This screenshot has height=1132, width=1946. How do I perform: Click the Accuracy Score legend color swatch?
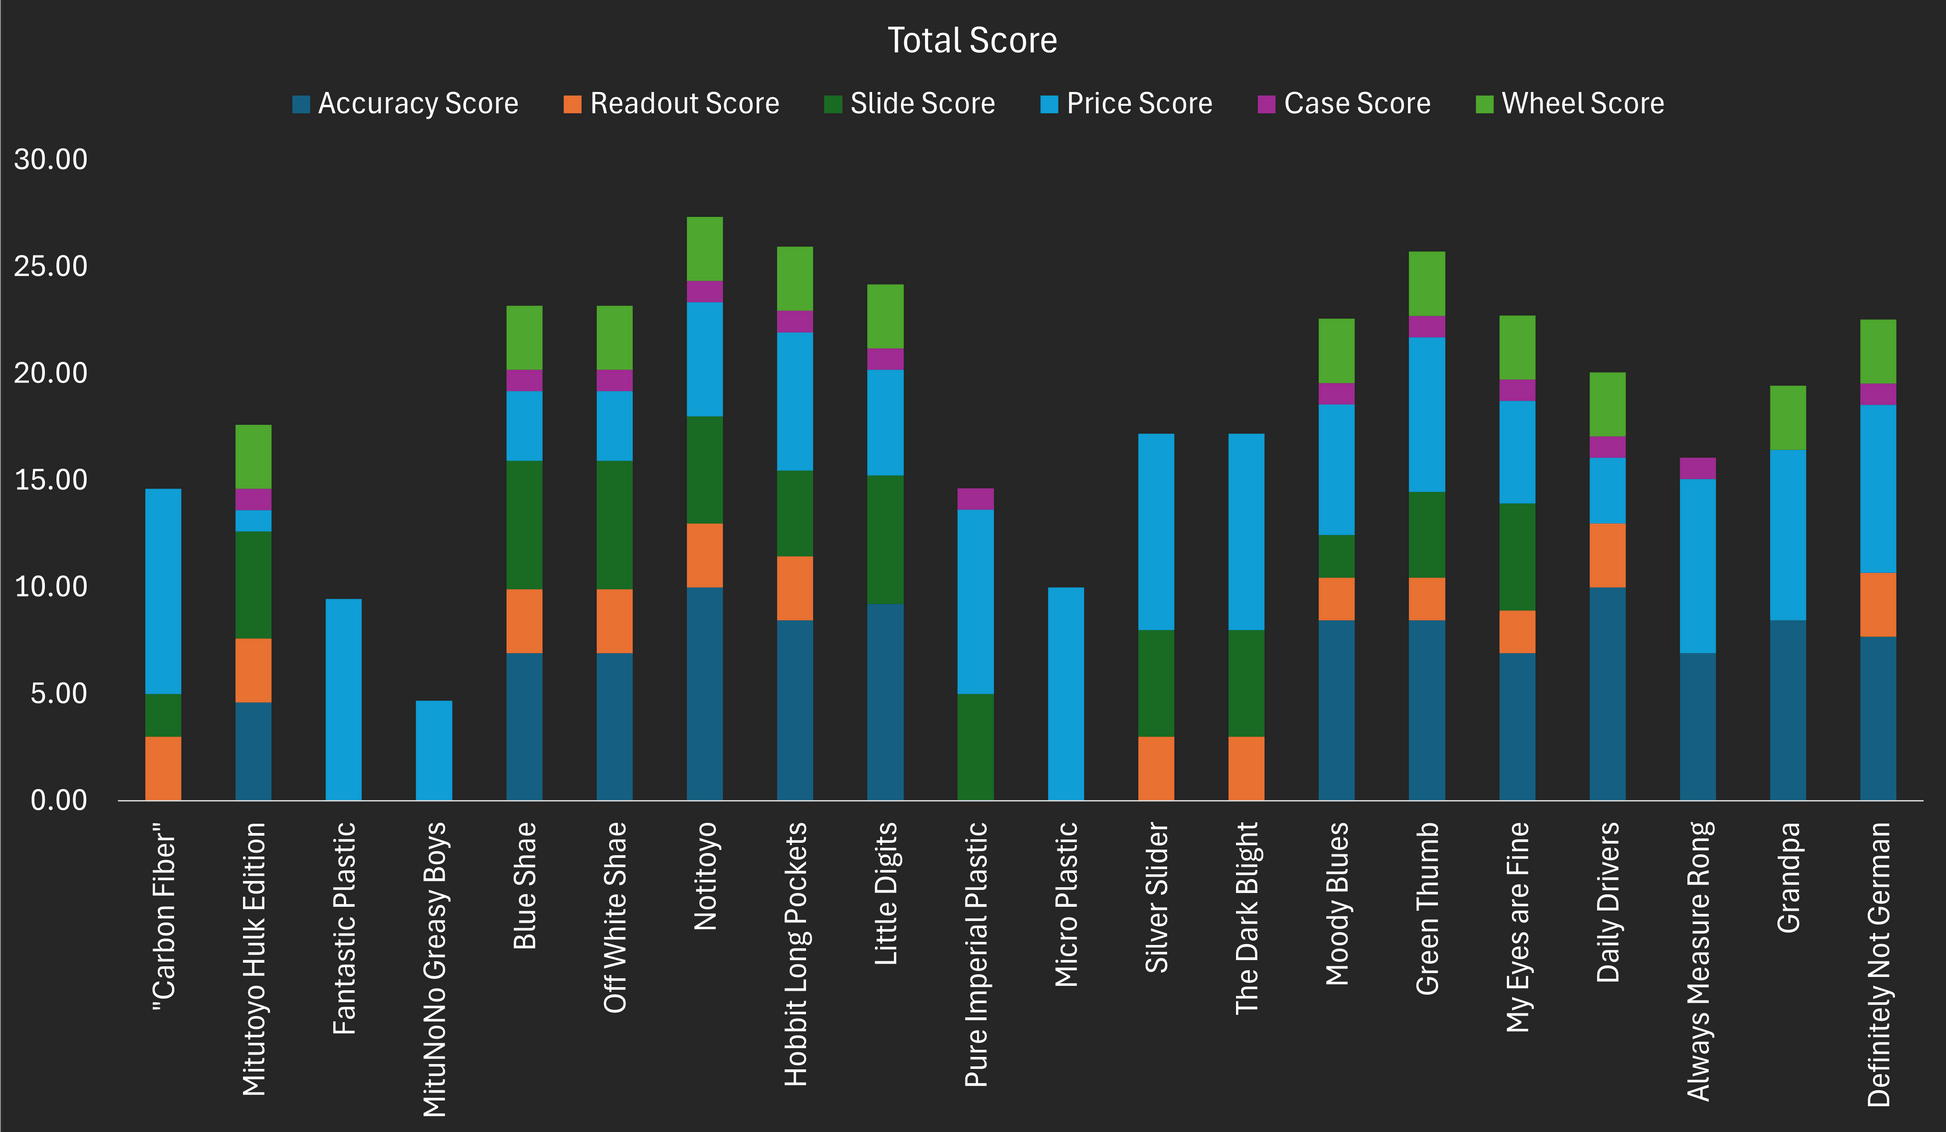tap(301, 104)
